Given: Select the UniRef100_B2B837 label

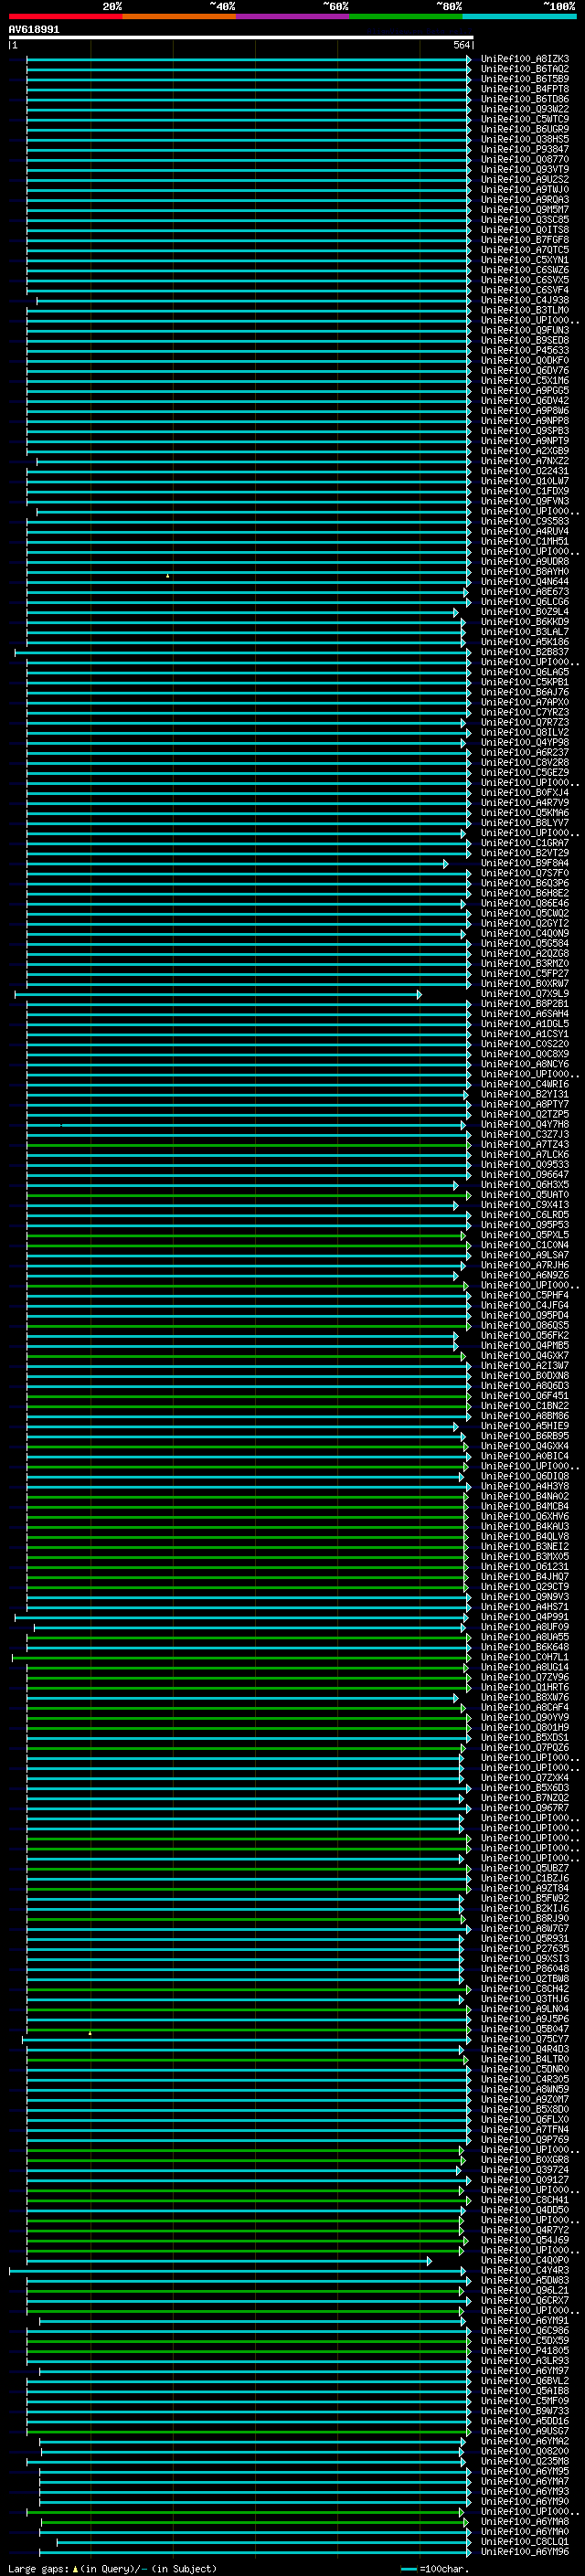Looking at the screenshot, I should point(524,652).
